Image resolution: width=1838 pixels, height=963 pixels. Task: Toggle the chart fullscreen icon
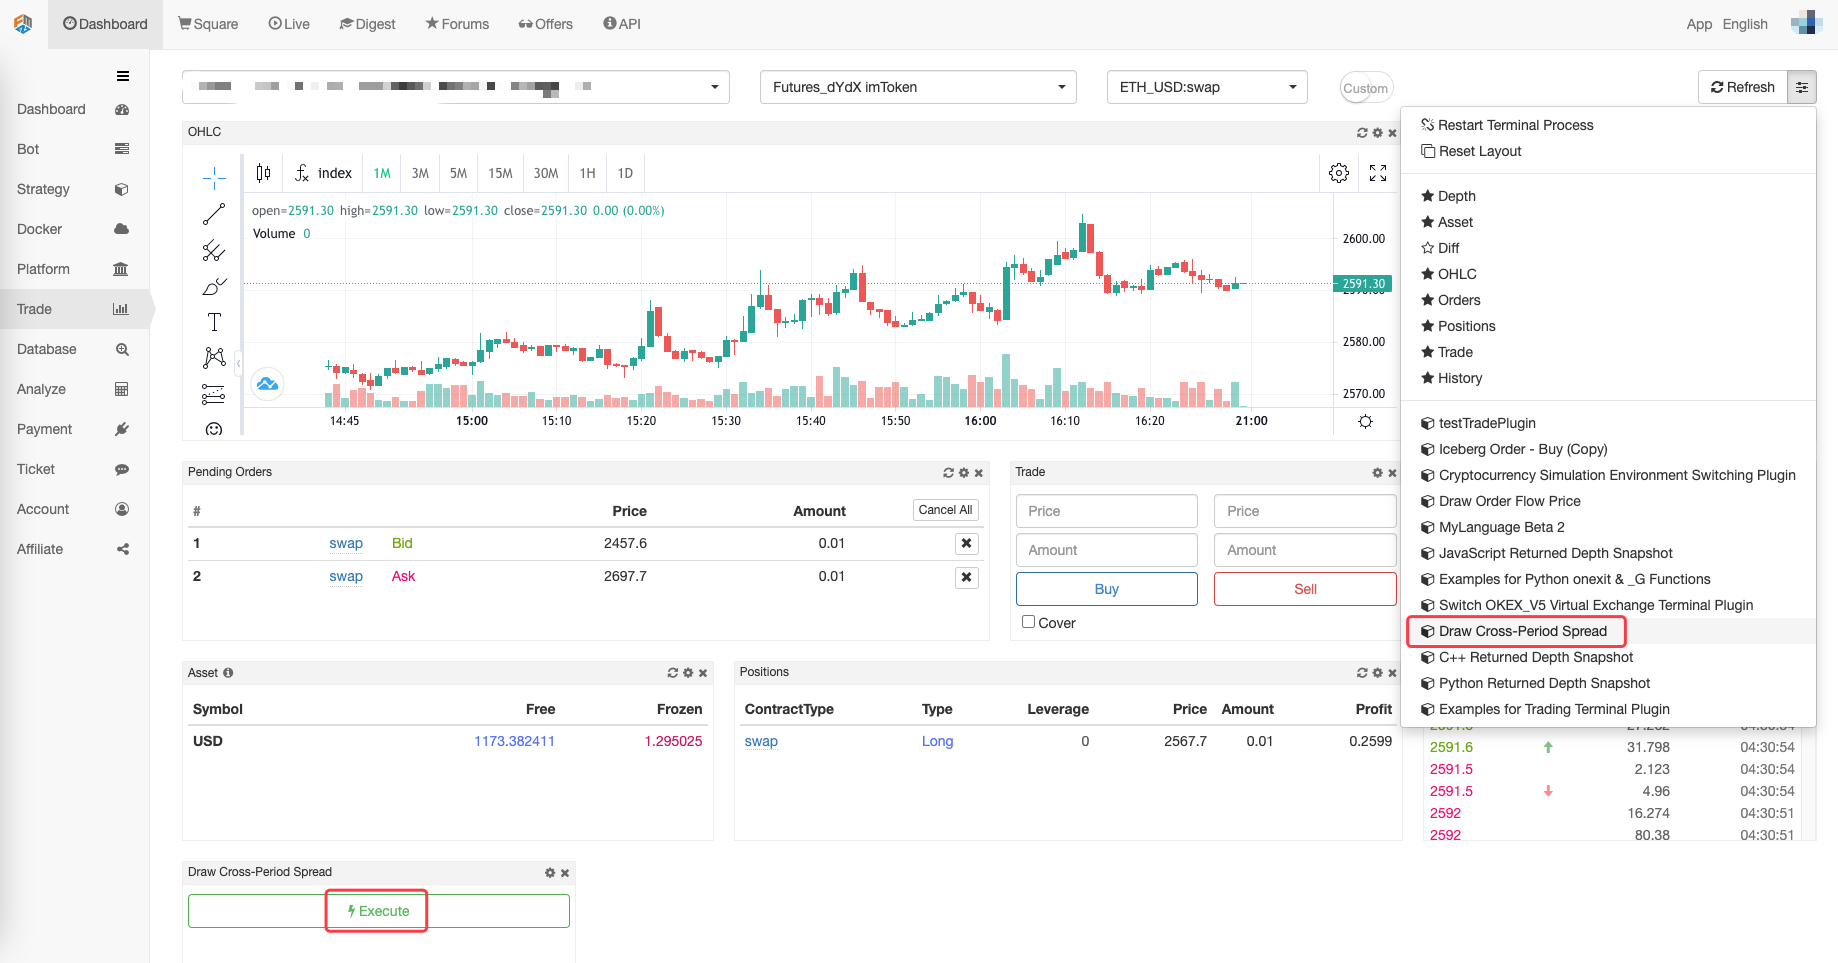pos(1378,173)
